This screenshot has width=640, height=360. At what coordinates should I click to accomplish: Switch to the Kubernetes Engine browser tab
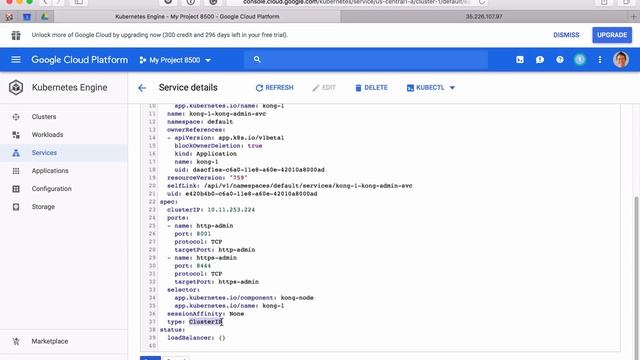(x=197, y=17)
